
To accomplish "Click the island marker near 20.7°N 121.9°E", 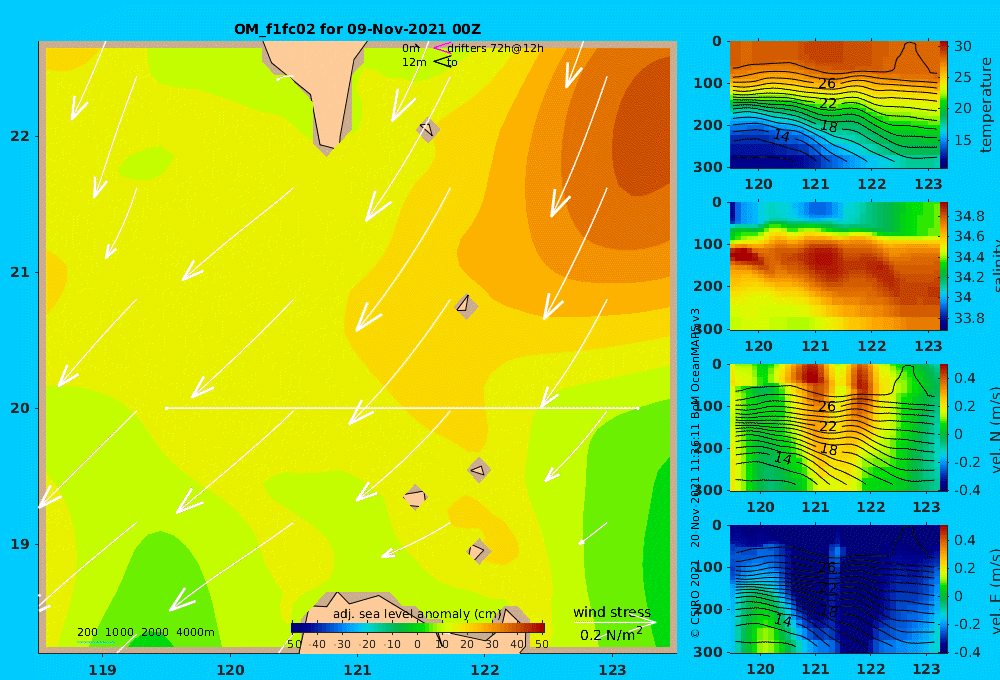I will tap(466, 306).
